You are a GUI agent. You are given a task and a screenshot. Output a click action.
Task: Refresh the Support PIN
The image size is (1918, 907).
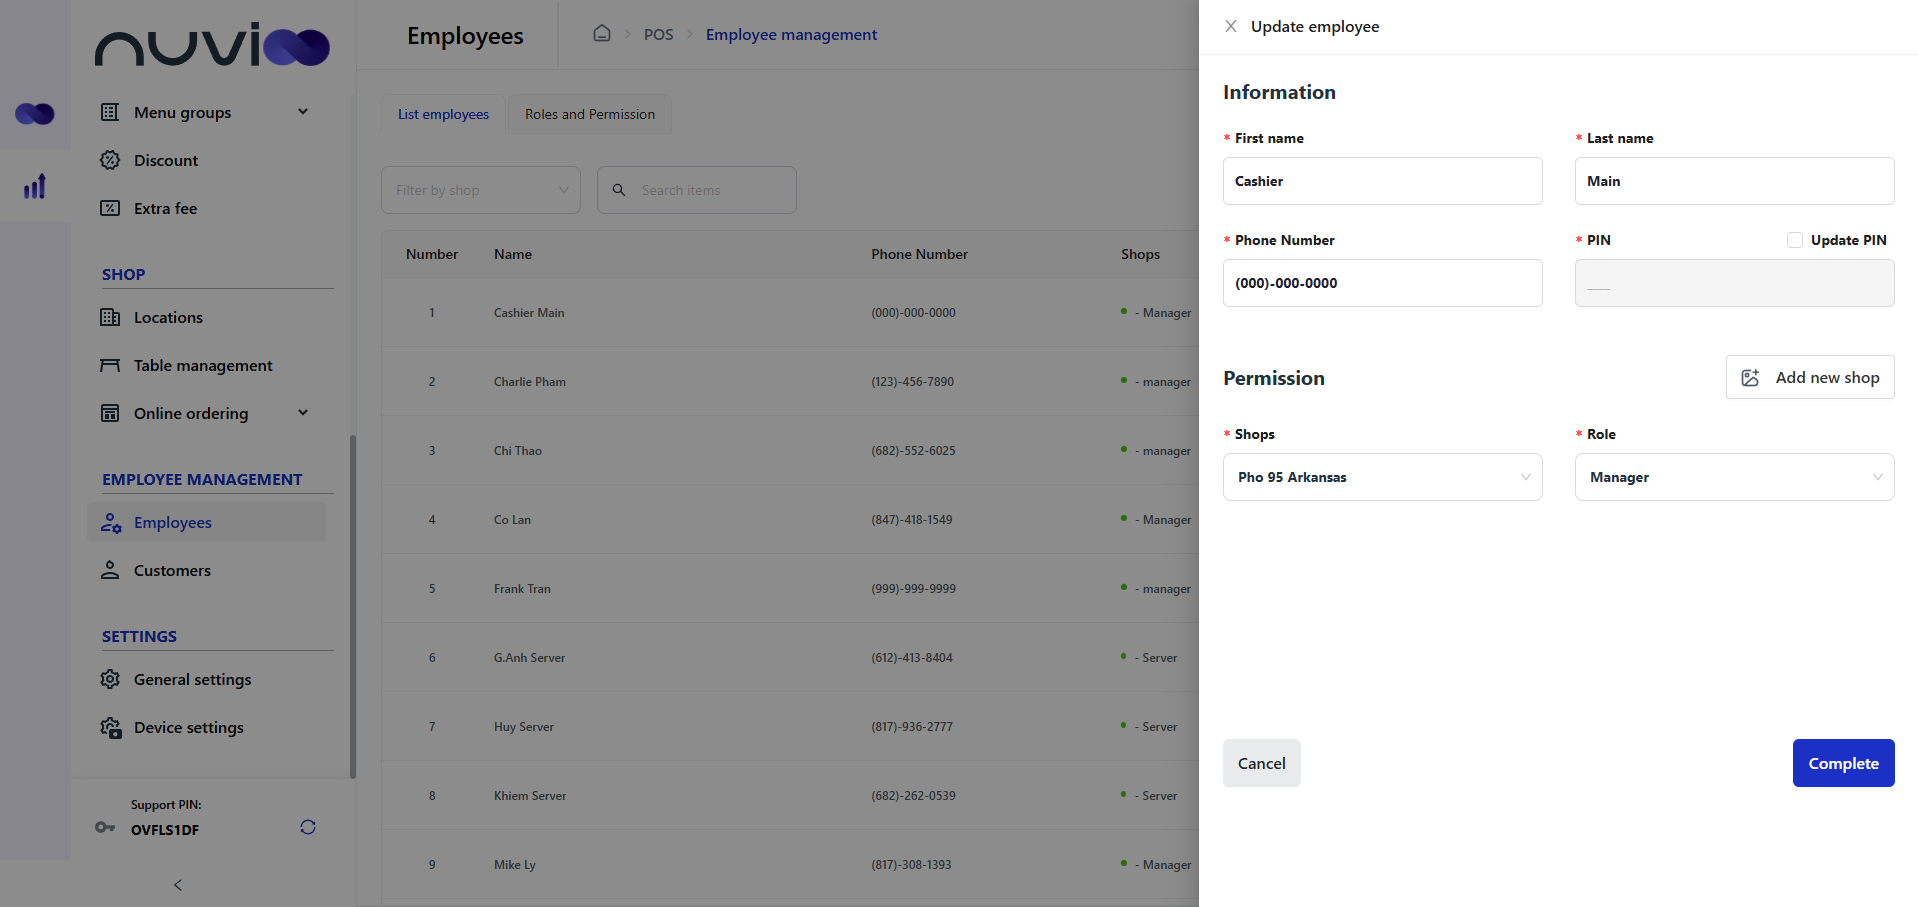click(x=307, y=827)
